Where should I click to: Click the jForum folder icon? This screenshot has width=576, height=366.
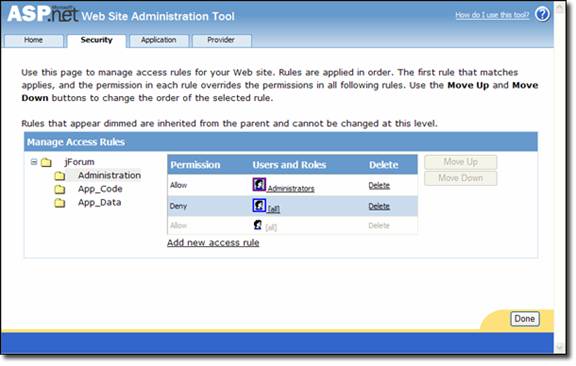[46, 162]
